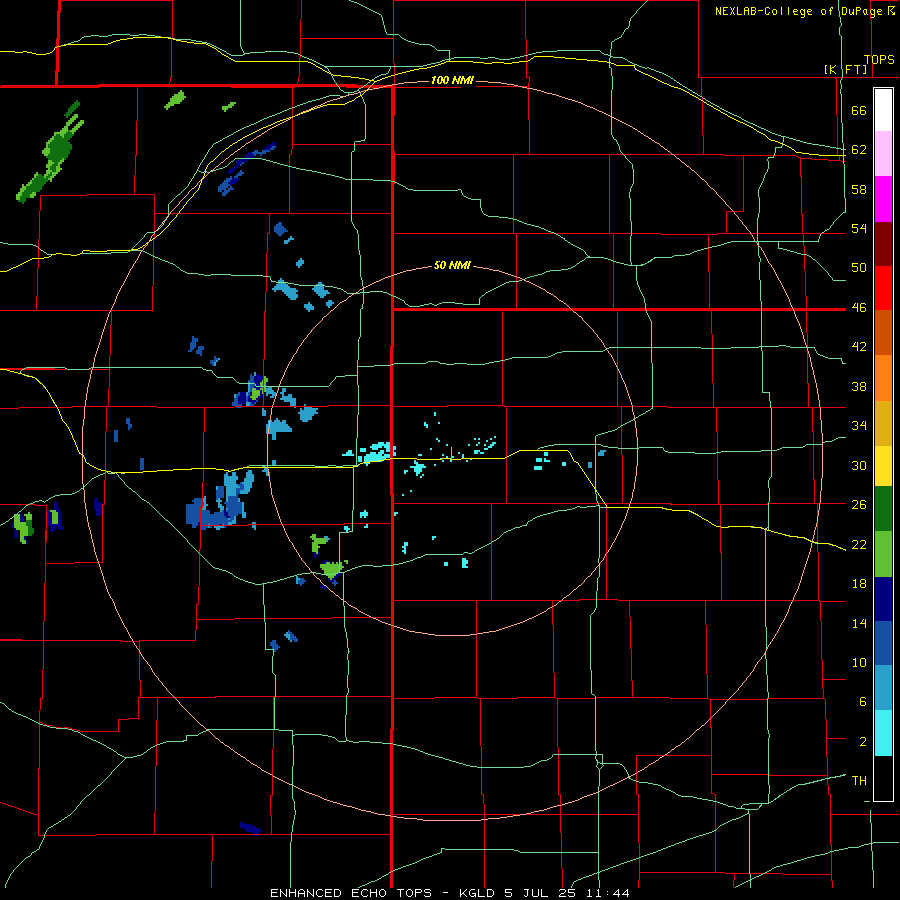The height and width of the screenshot is (900, 900).
Task: Click the legend value 58
Action: pyautogui.click(x=859, y=189)
